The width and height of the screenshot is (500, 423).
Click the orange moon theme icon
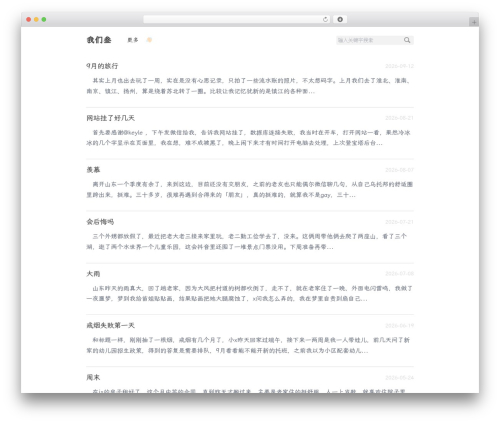pos(149,40)
